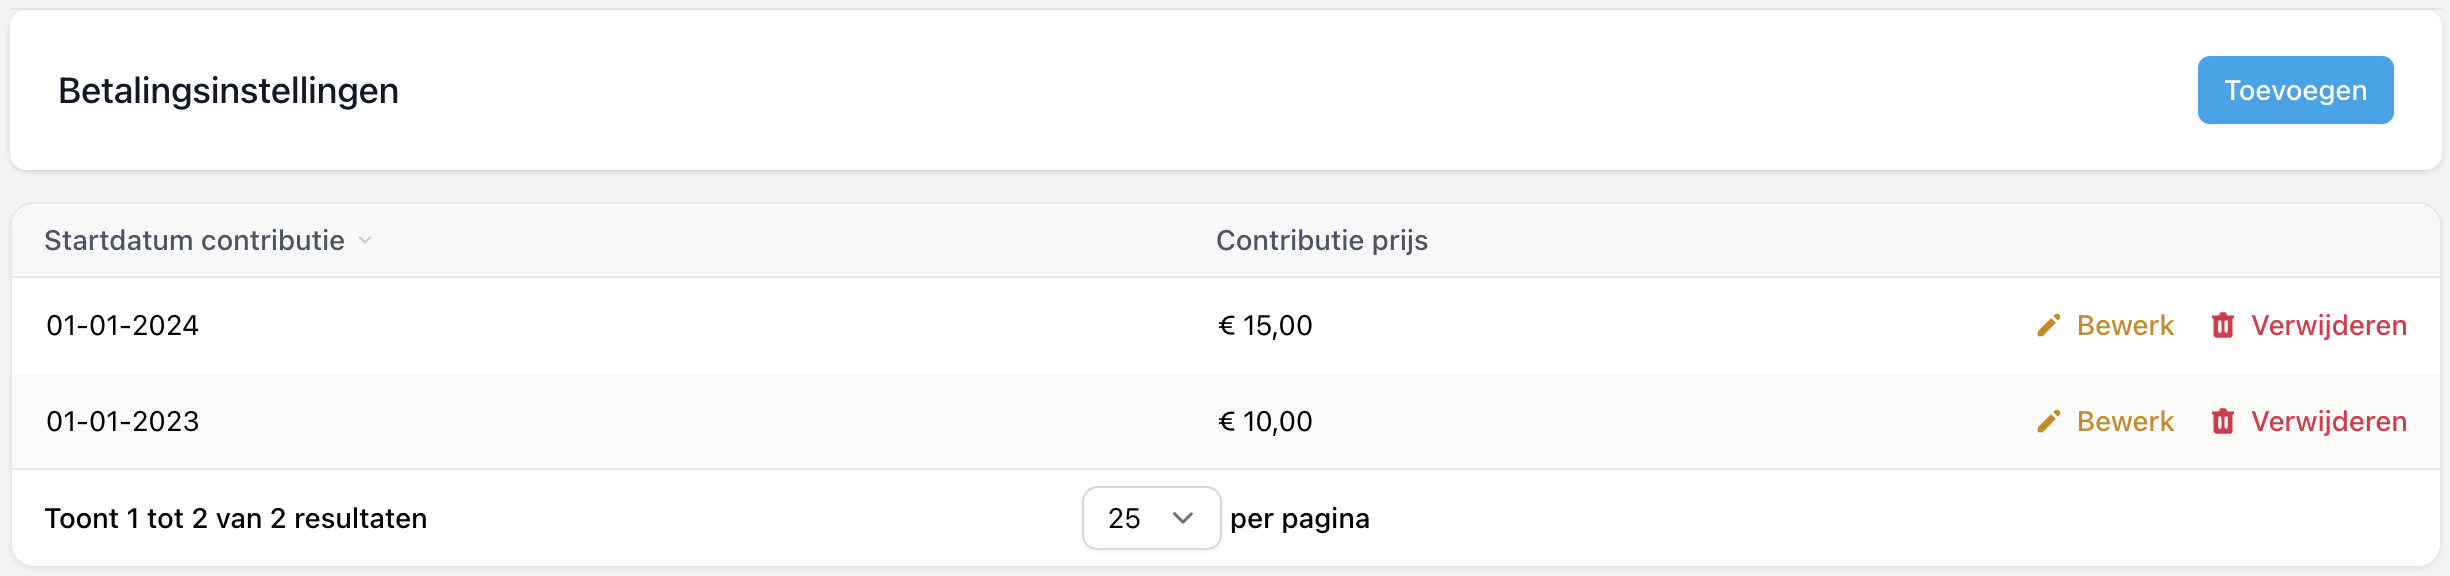Open the Bewerk link for the 01-01-2023 row
Image resolution: width=2450 pixels, height=576 pixels.
click(2124, 422)
